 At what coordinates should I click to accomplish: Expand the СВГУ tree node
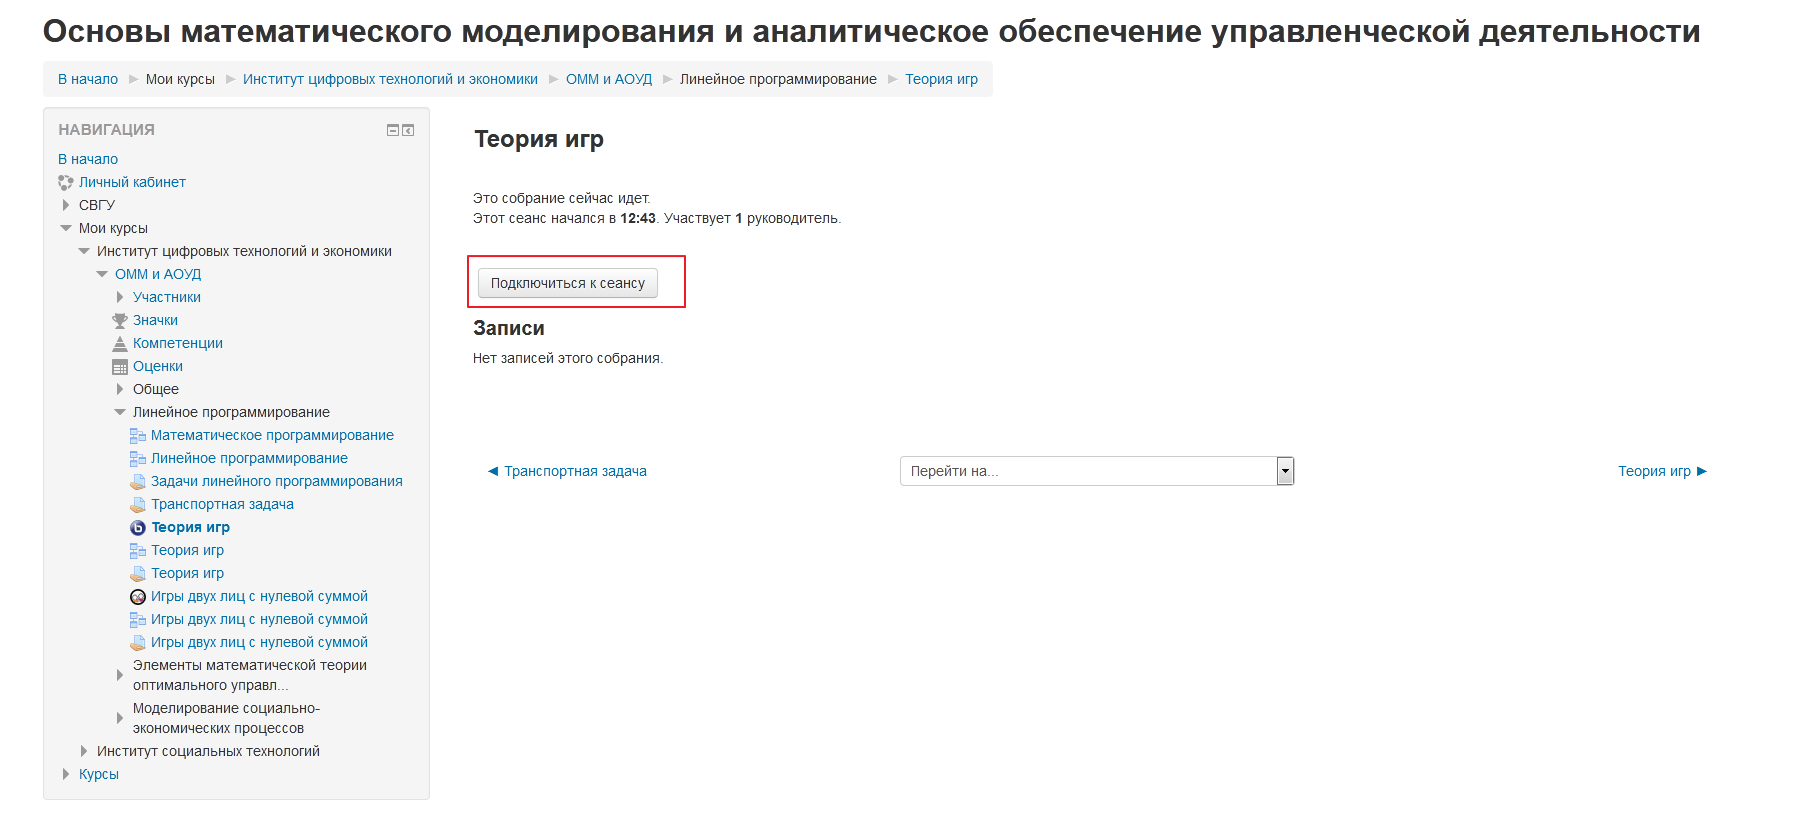coord(66,205)
